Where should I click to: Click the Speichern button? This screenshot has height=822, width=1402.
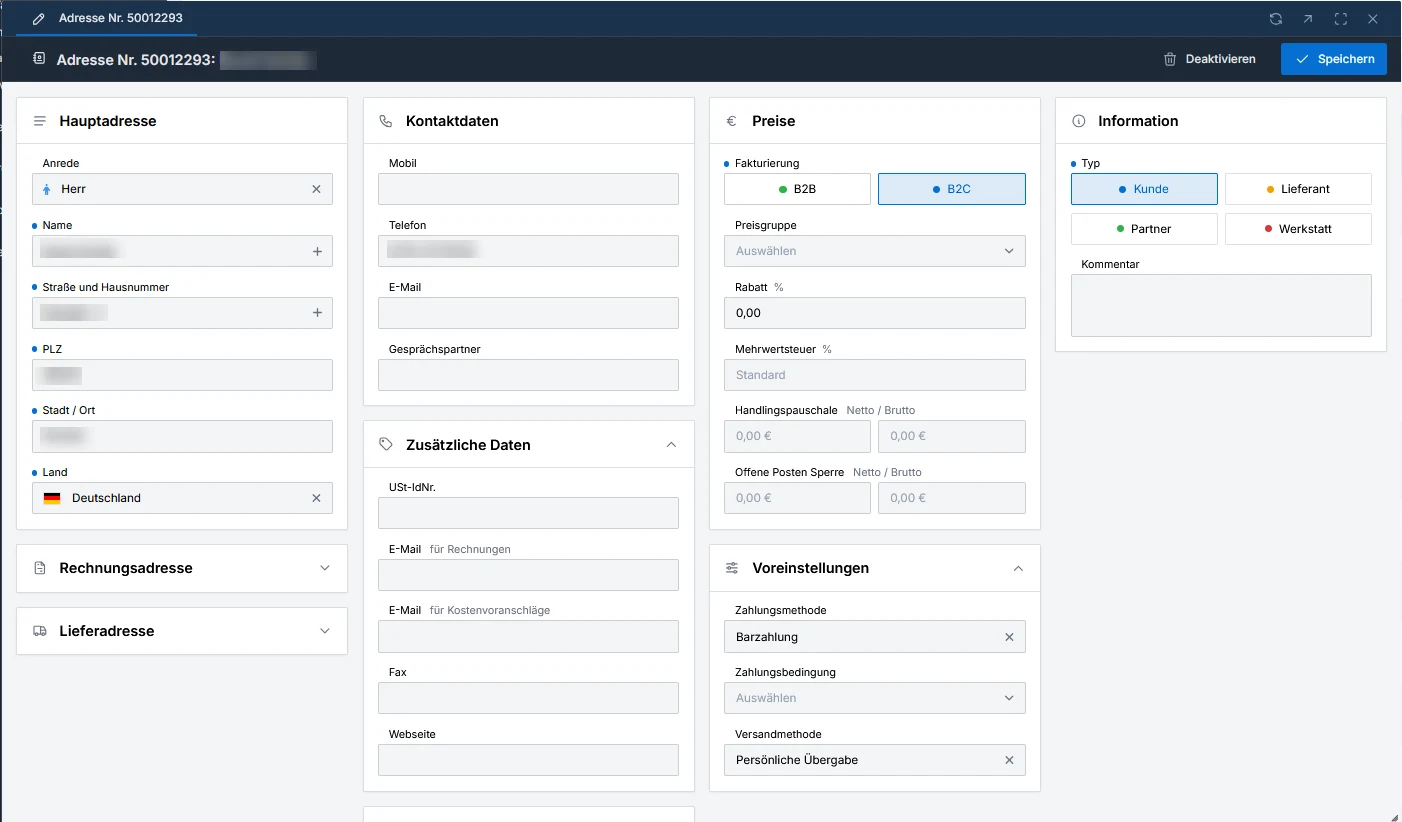(1334, 59)
